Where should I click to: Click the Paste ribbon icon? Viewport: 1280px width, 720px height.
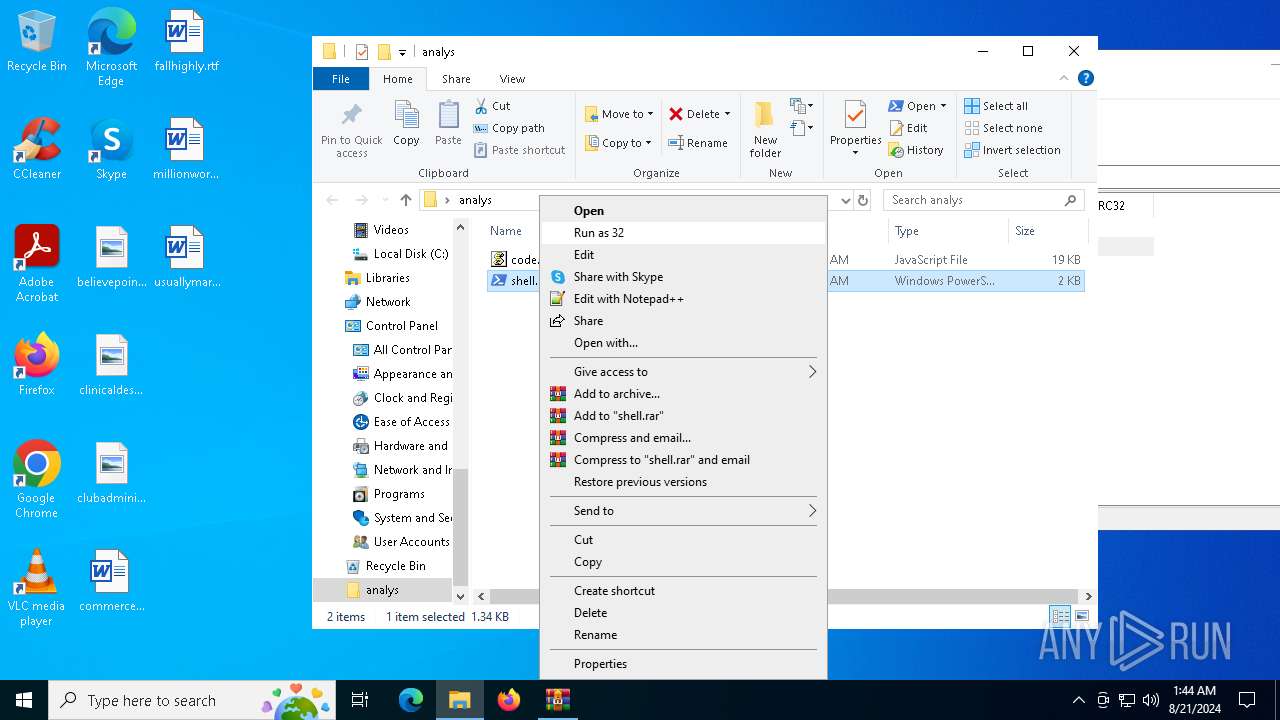pos(448,115)
